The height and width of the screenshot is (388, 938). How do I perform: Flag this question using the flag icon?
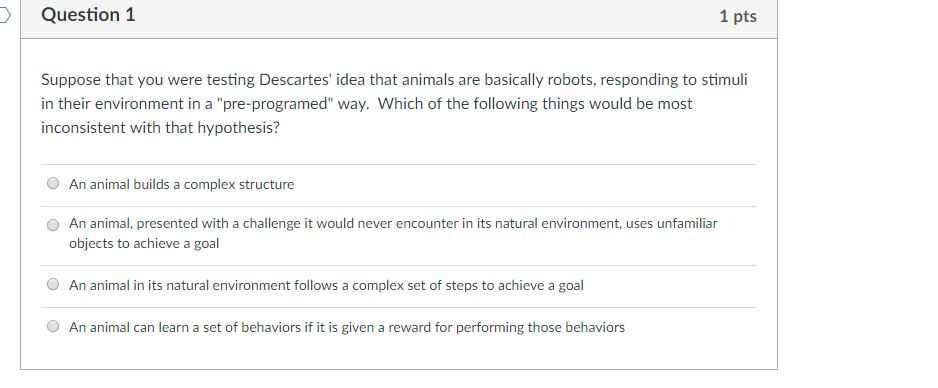[5, 16]
